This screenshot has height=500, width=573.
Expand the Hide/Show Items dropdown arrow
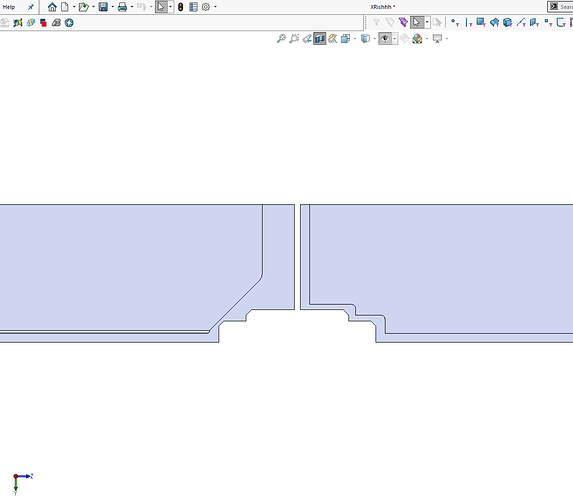point(395,38)
